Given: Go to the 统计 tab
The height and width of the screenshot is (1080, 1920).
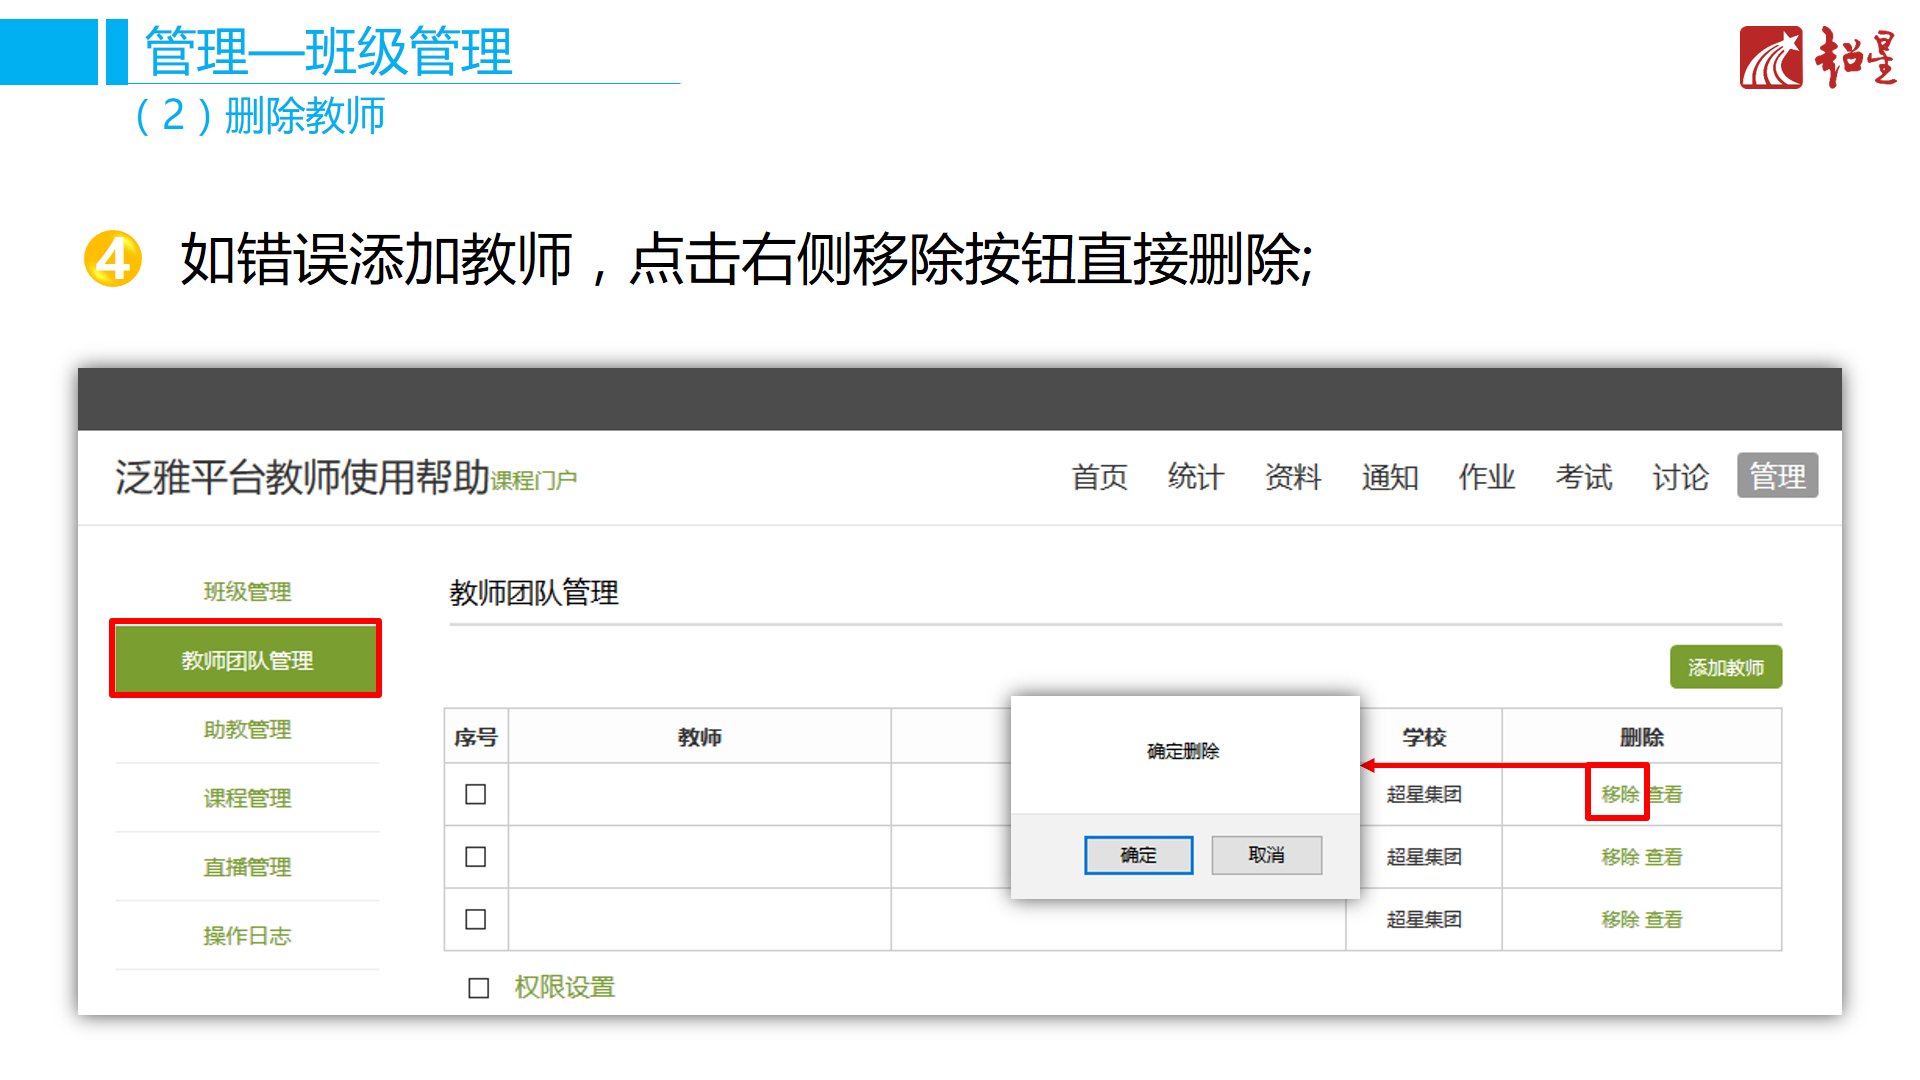Looking at the screenshot, I should point(1195,477).
